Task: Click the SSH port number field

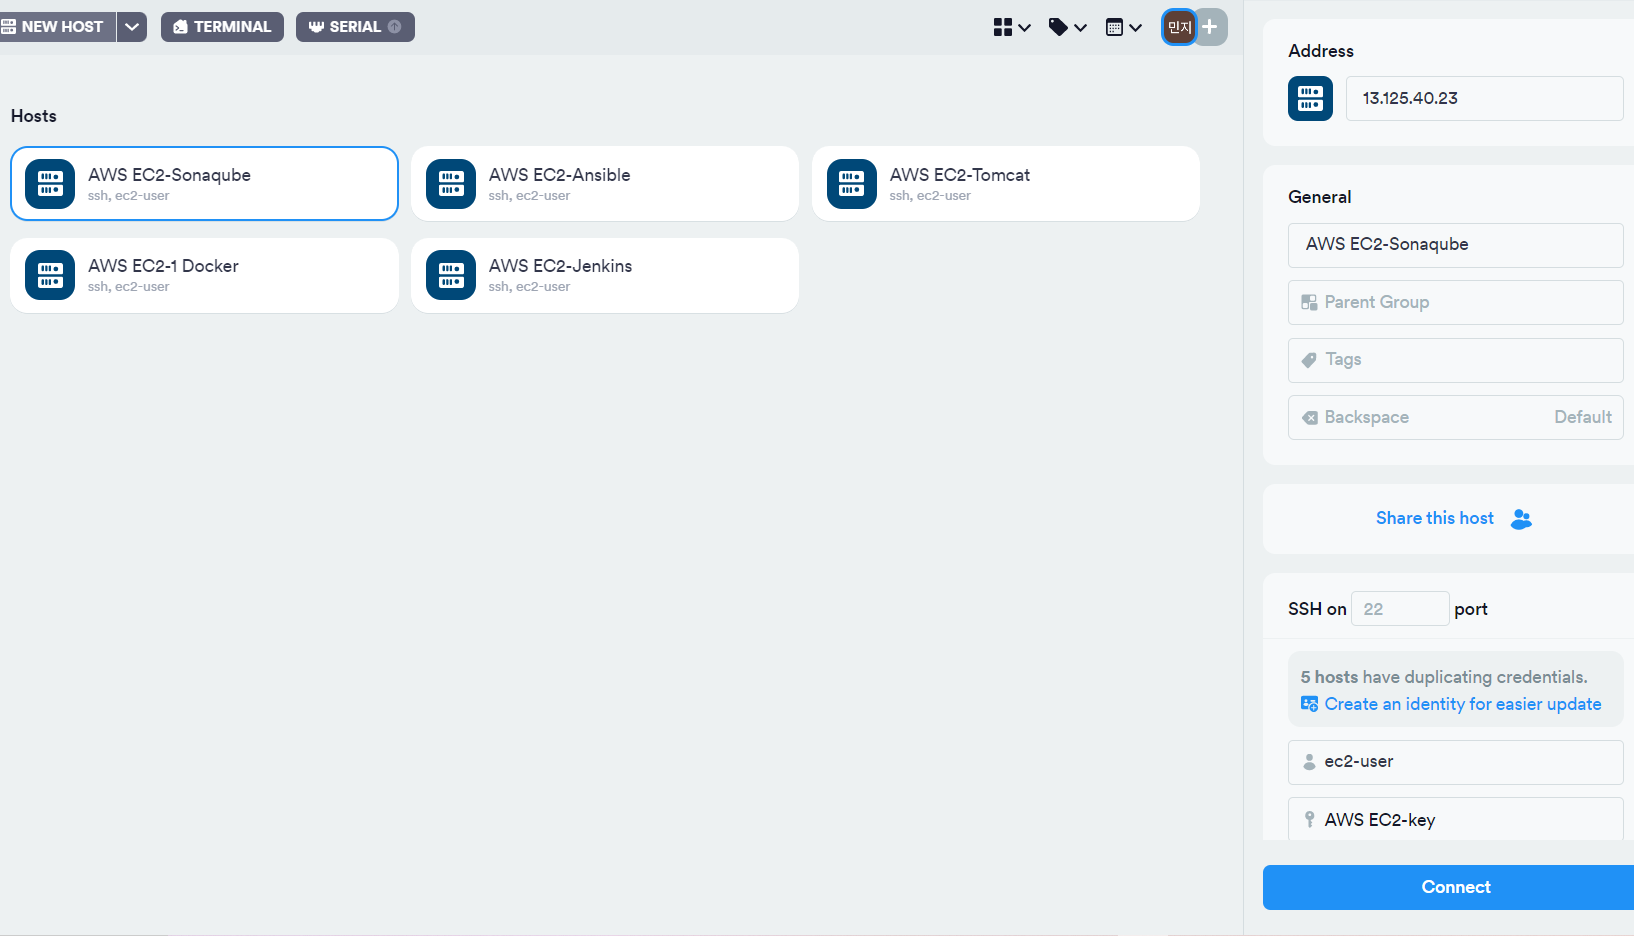Action: (x=1399, y=609)
